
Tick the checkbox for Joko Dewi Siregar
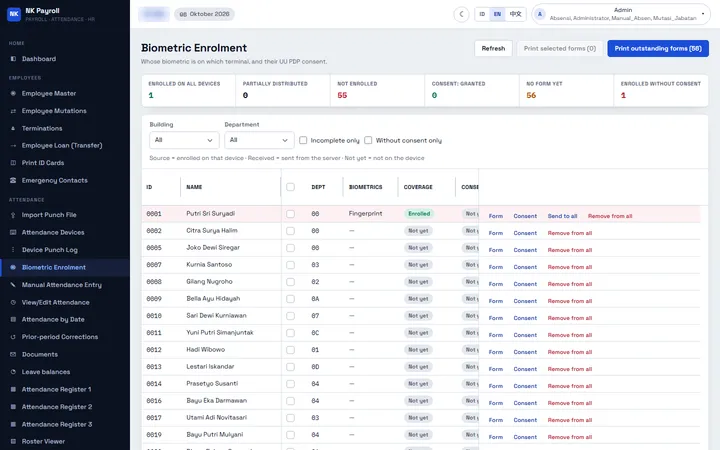tap(290, 248)
